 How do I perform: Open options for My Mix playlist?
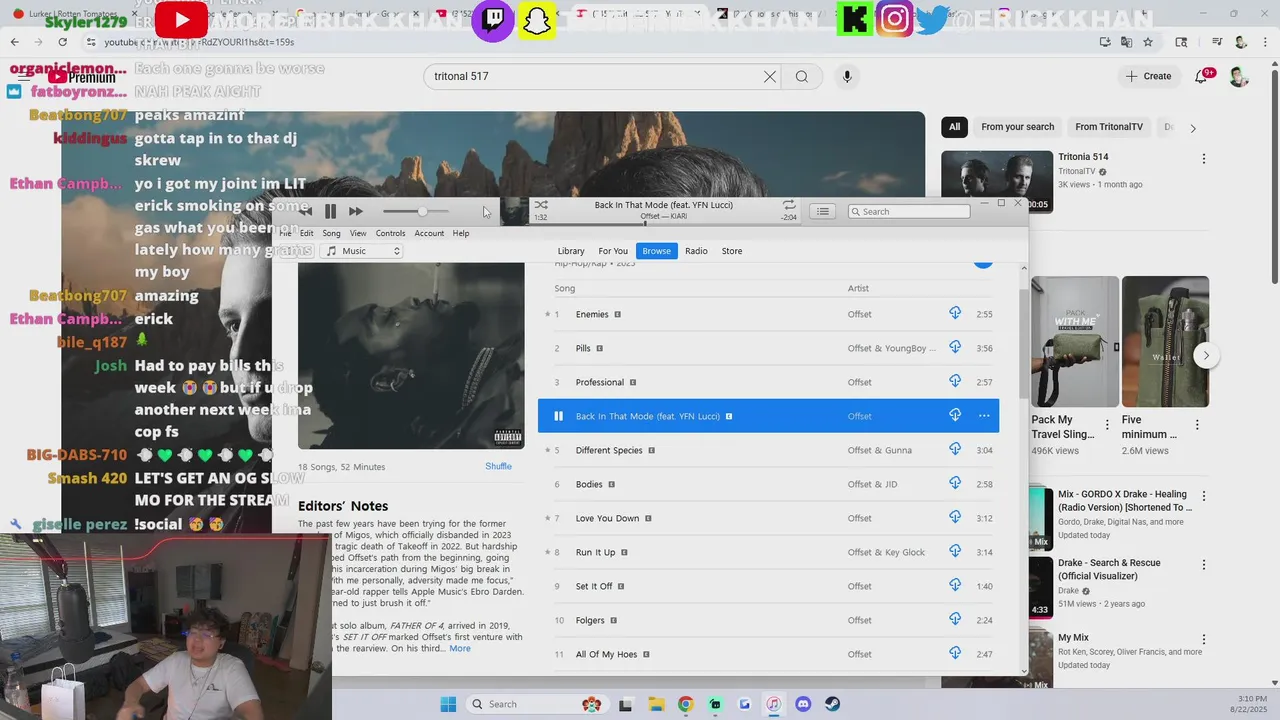[x=1203, y=640]
